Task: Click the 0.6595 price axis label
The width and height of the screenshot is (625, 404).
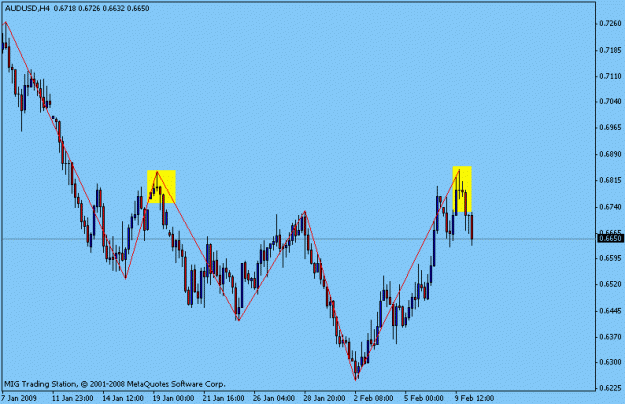Action: 610,258
